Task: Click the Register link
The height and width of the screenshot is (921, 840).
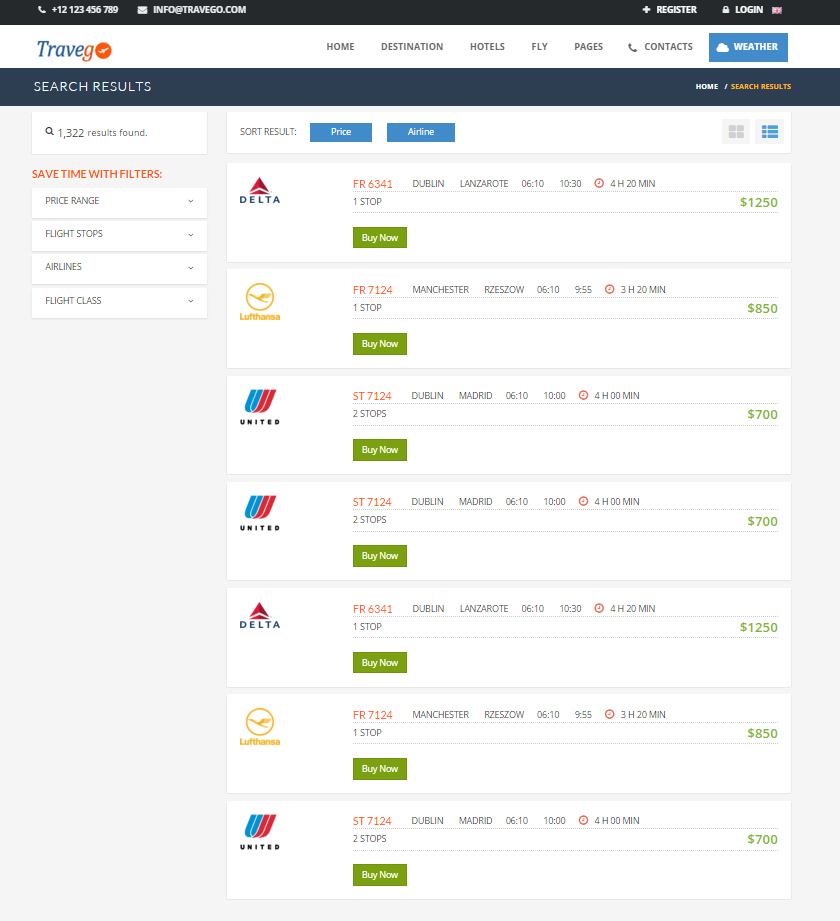Action: click(x=670, y=10)
